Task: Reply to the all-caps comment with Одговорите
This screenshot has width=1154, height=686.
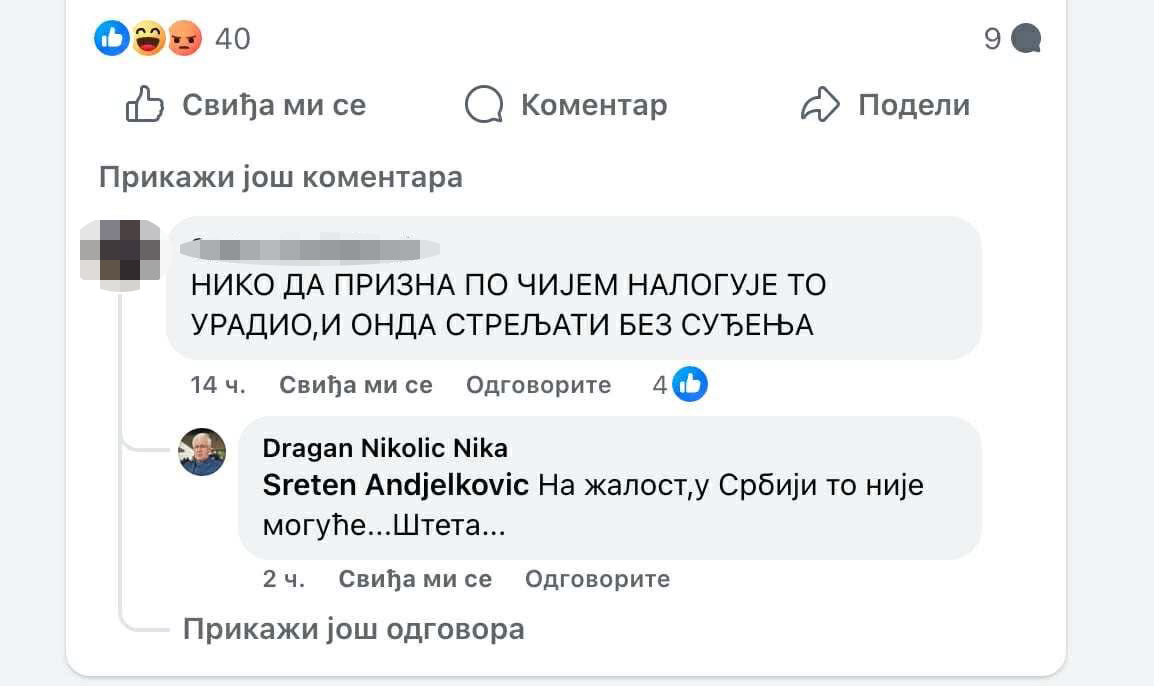Action: tap(538, 385)
